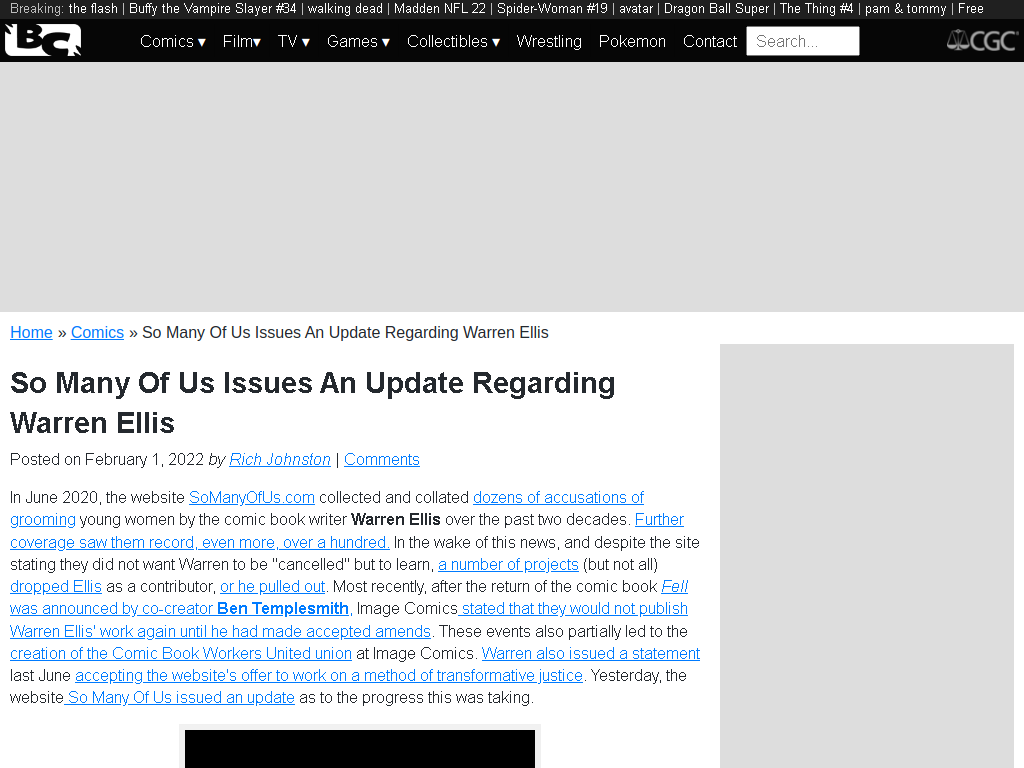Click the Bleeding Cool BC logo
1024x768 pixels.
tap(43, 40)
